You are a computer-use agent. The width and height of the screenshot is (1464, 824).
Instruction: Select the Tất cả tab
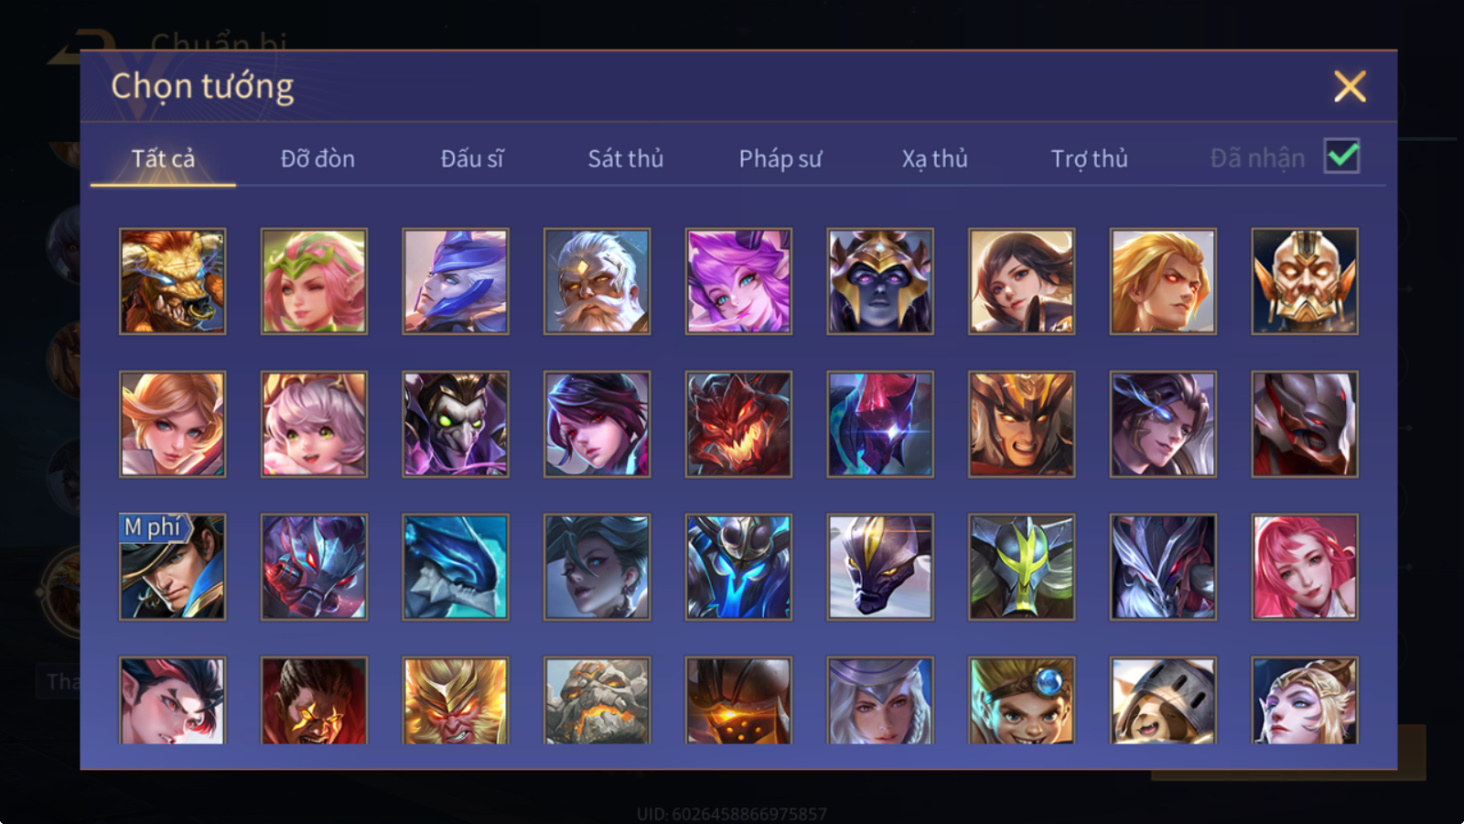[x=163, y=158]
